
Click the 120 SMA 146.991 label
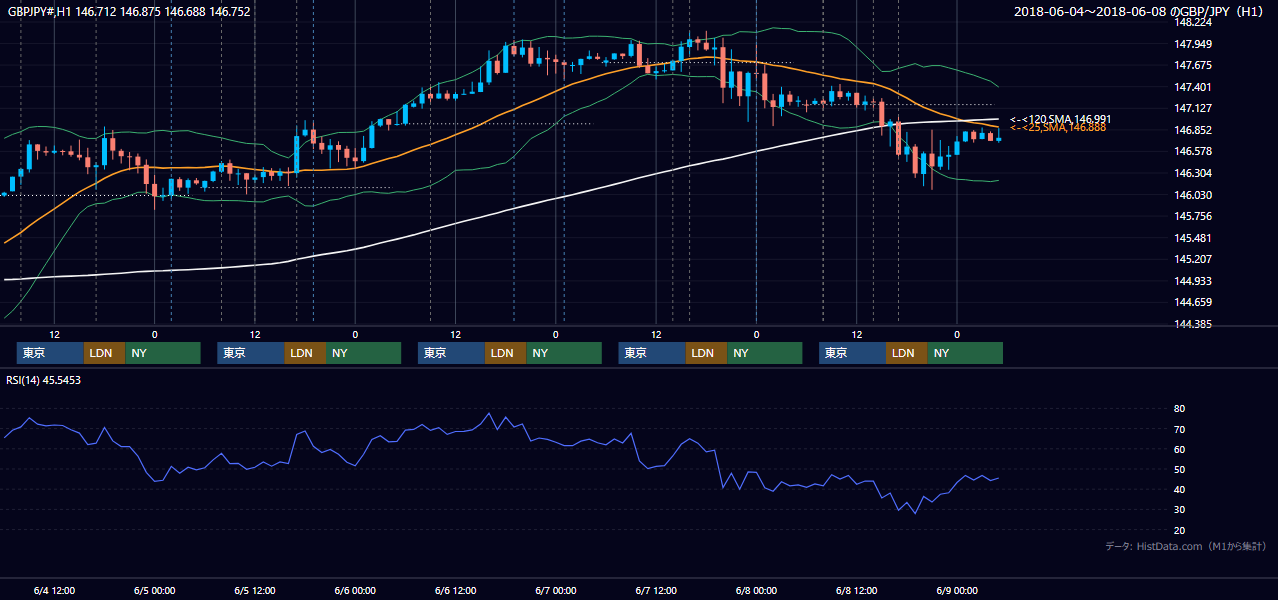(1061, 119)
